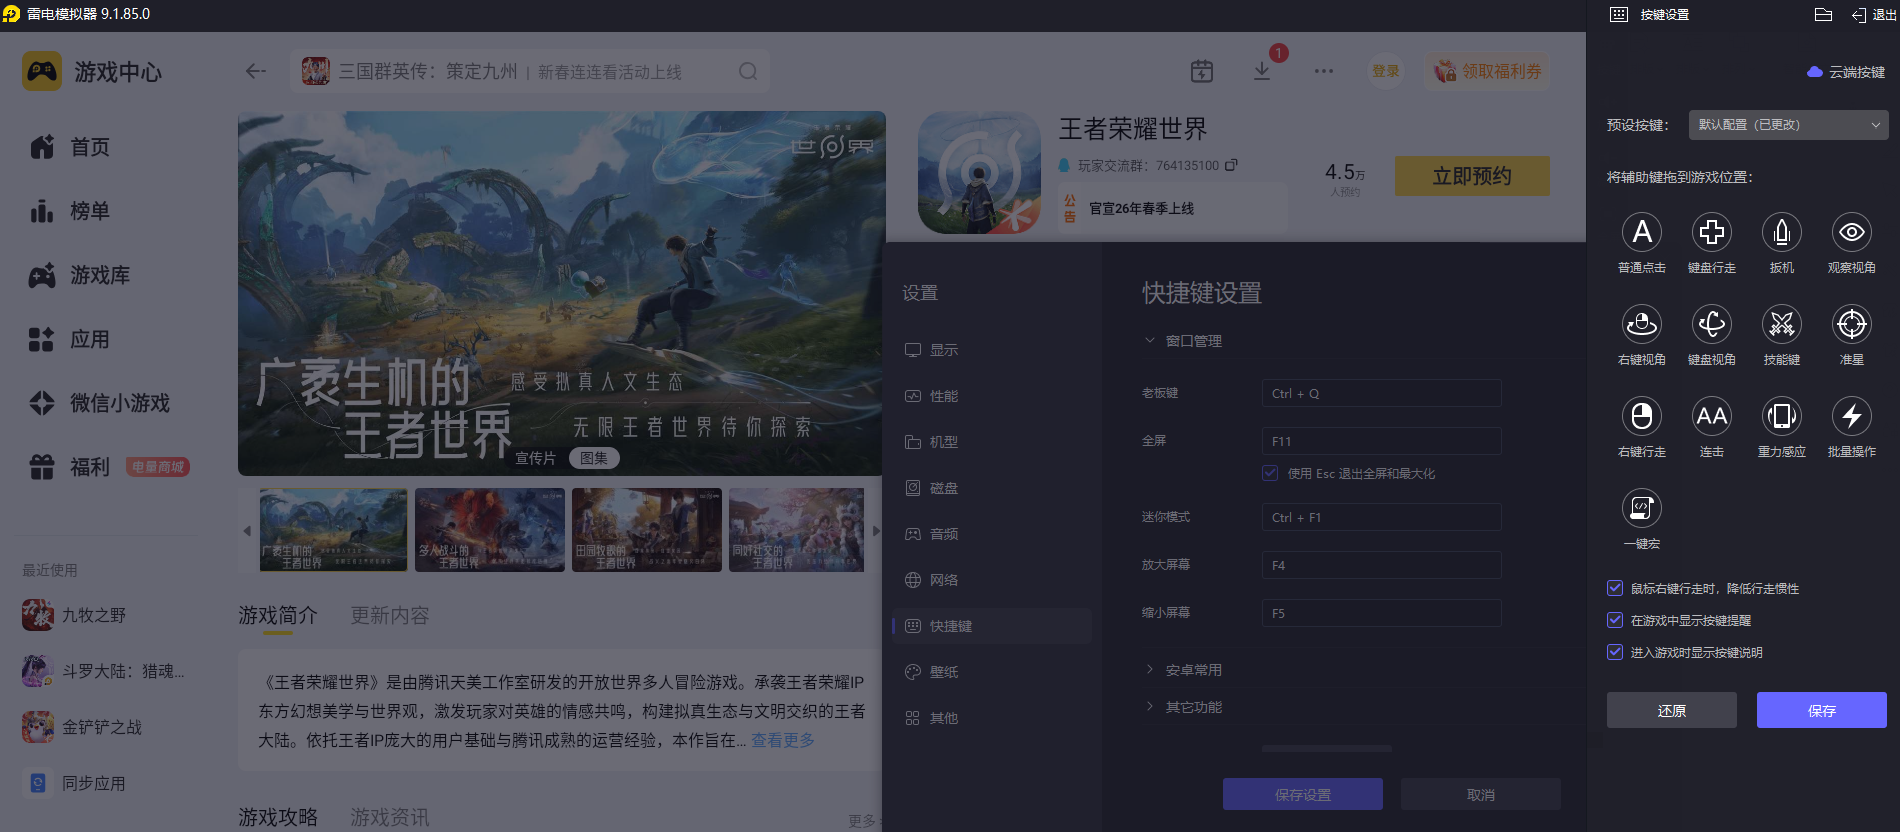Toggle 使用 Esc 退出全屏和最大化 checkbox
Image resolution: width=1900 pixels, height=832 pixels.
[x=1270, y=473]
